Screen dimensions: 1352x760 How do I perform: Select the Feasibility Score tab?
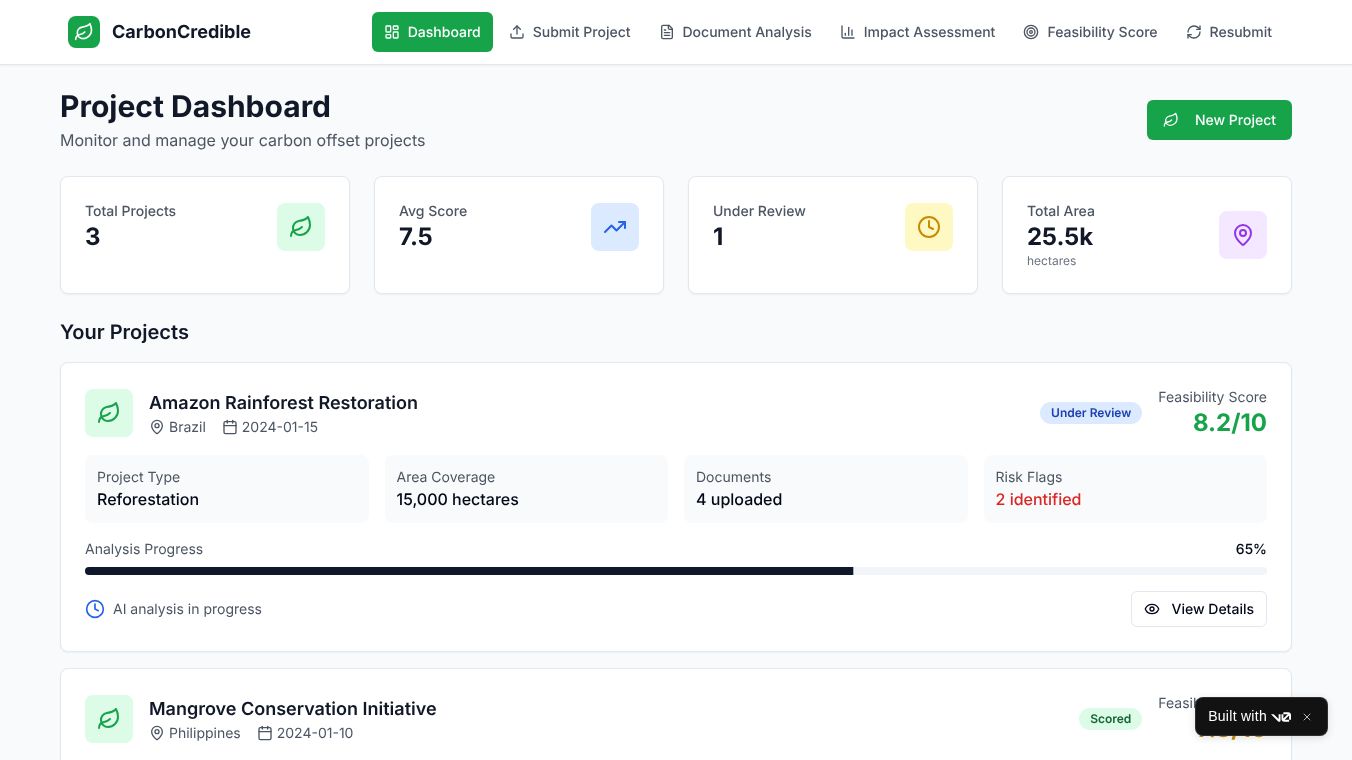point(1090,32)
